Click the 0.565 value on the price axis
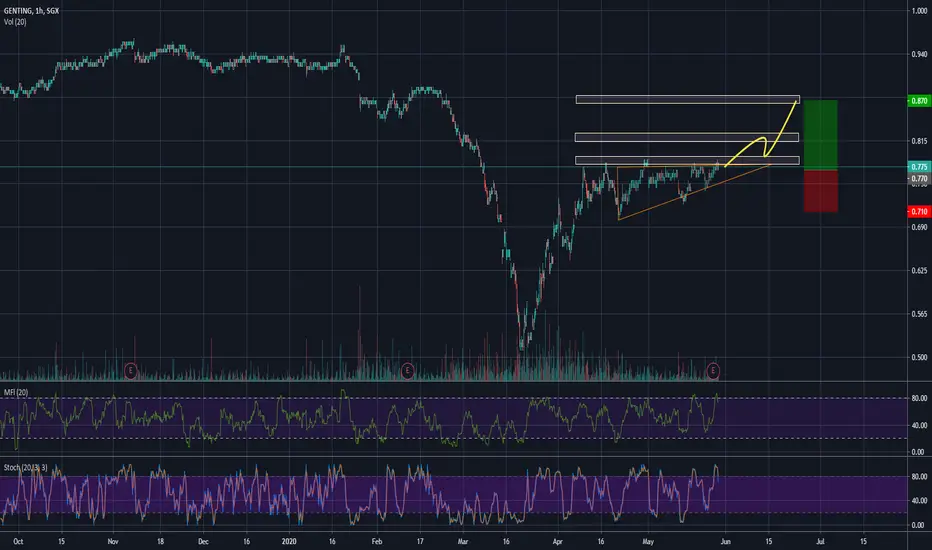932x550 pixels. point(919,314)
